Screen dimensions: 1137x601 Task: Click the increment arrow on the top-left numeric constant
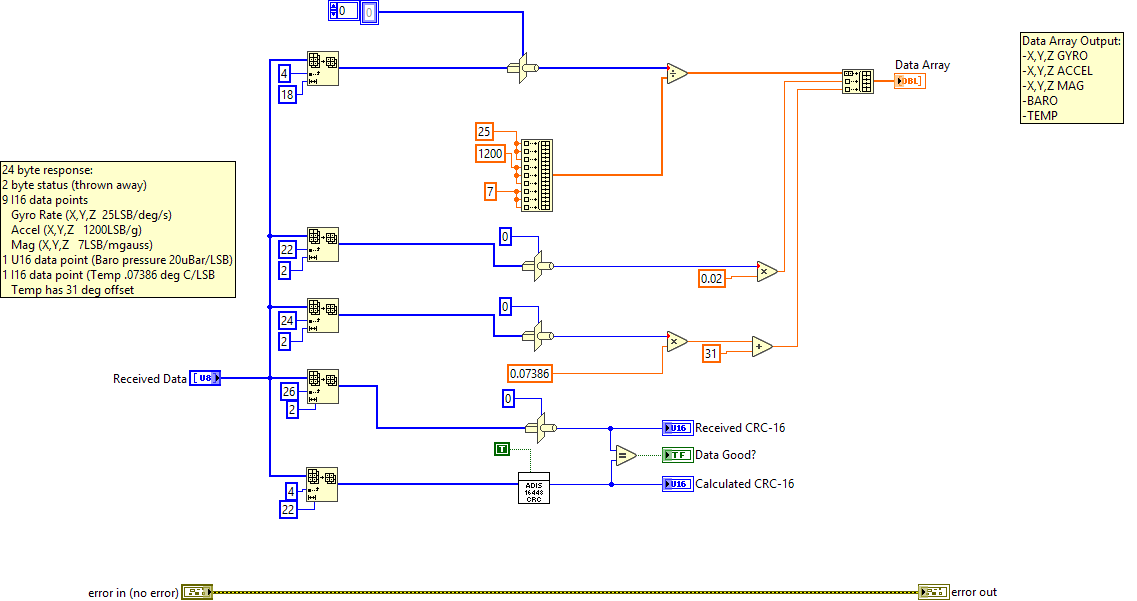(x=334, y=6)
